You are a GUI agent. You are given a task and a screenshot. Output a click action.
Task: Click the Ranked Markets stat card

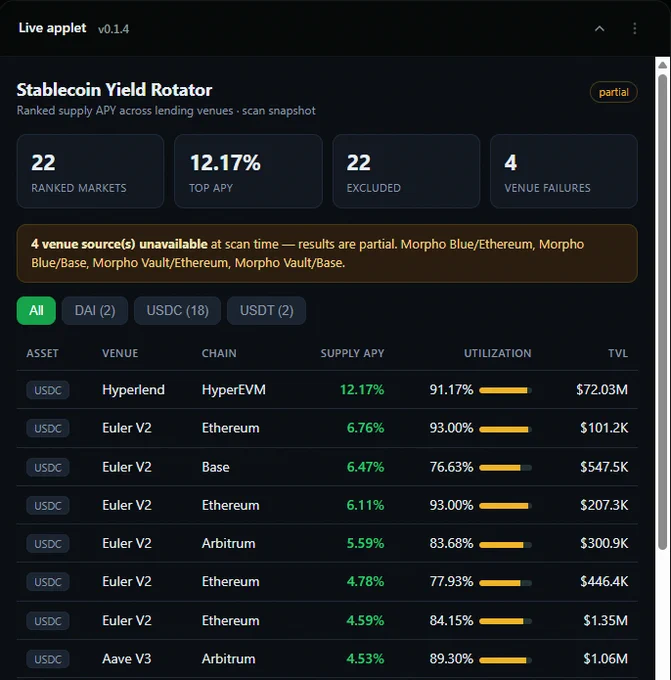pyautogui.click(x=90, y=171)
